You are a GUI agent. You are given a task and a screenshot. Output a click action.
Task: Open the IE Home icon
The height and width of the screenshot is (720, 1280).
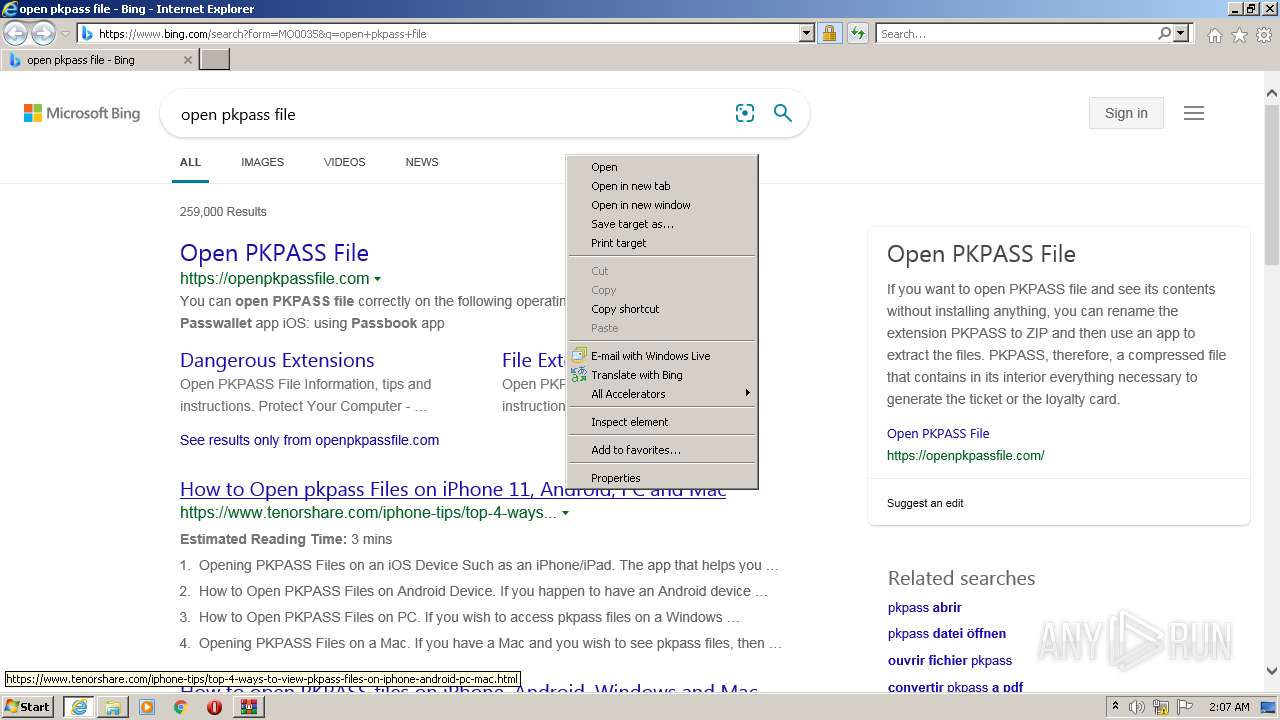click(1214, 35)
